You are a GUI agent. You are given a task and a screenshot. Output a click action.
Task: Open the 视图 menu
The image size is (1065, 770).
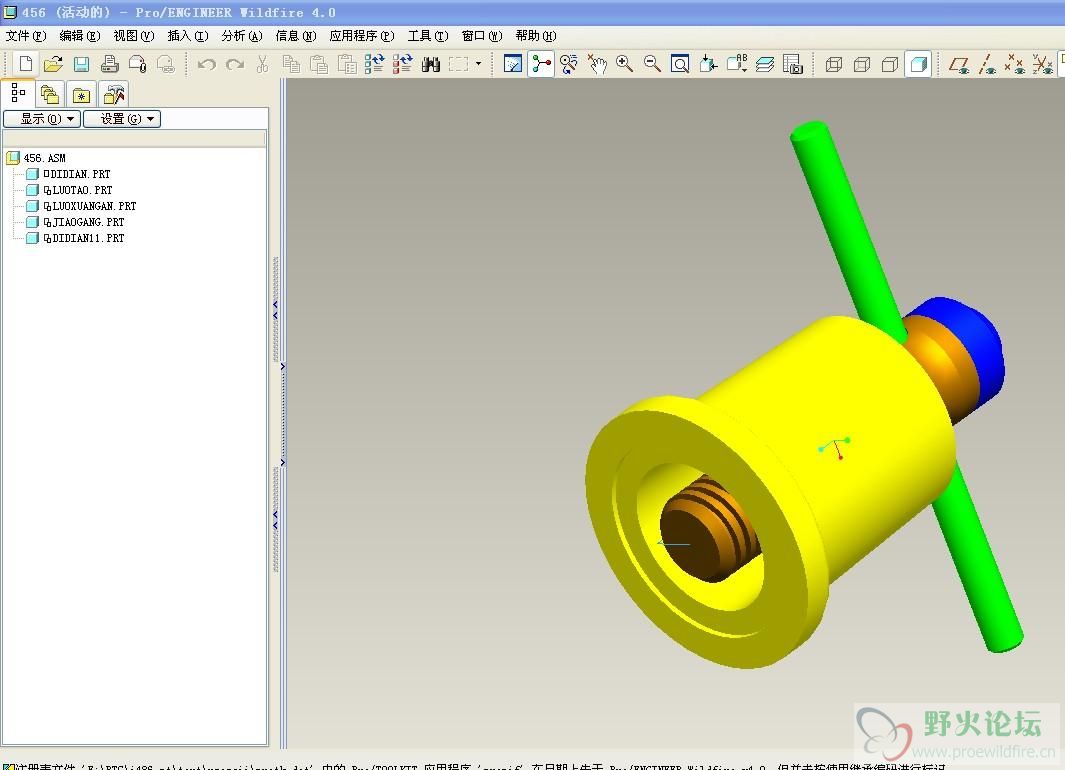click(134, 36)
